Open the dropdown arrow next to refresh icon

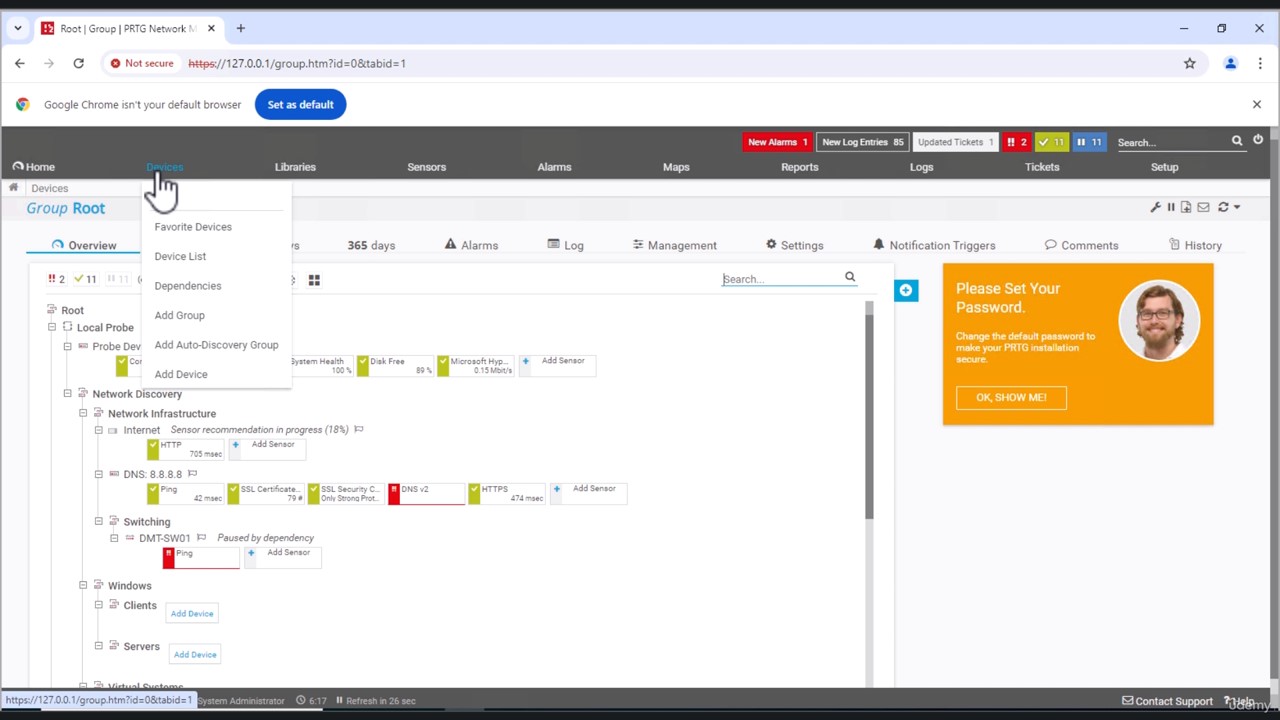pos(1237,207)
